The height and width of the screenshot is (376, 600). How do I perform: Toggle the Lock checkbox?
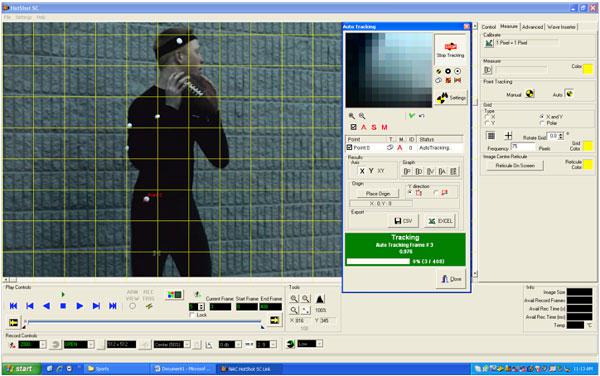pyautogui.click(x=192, y=315)
